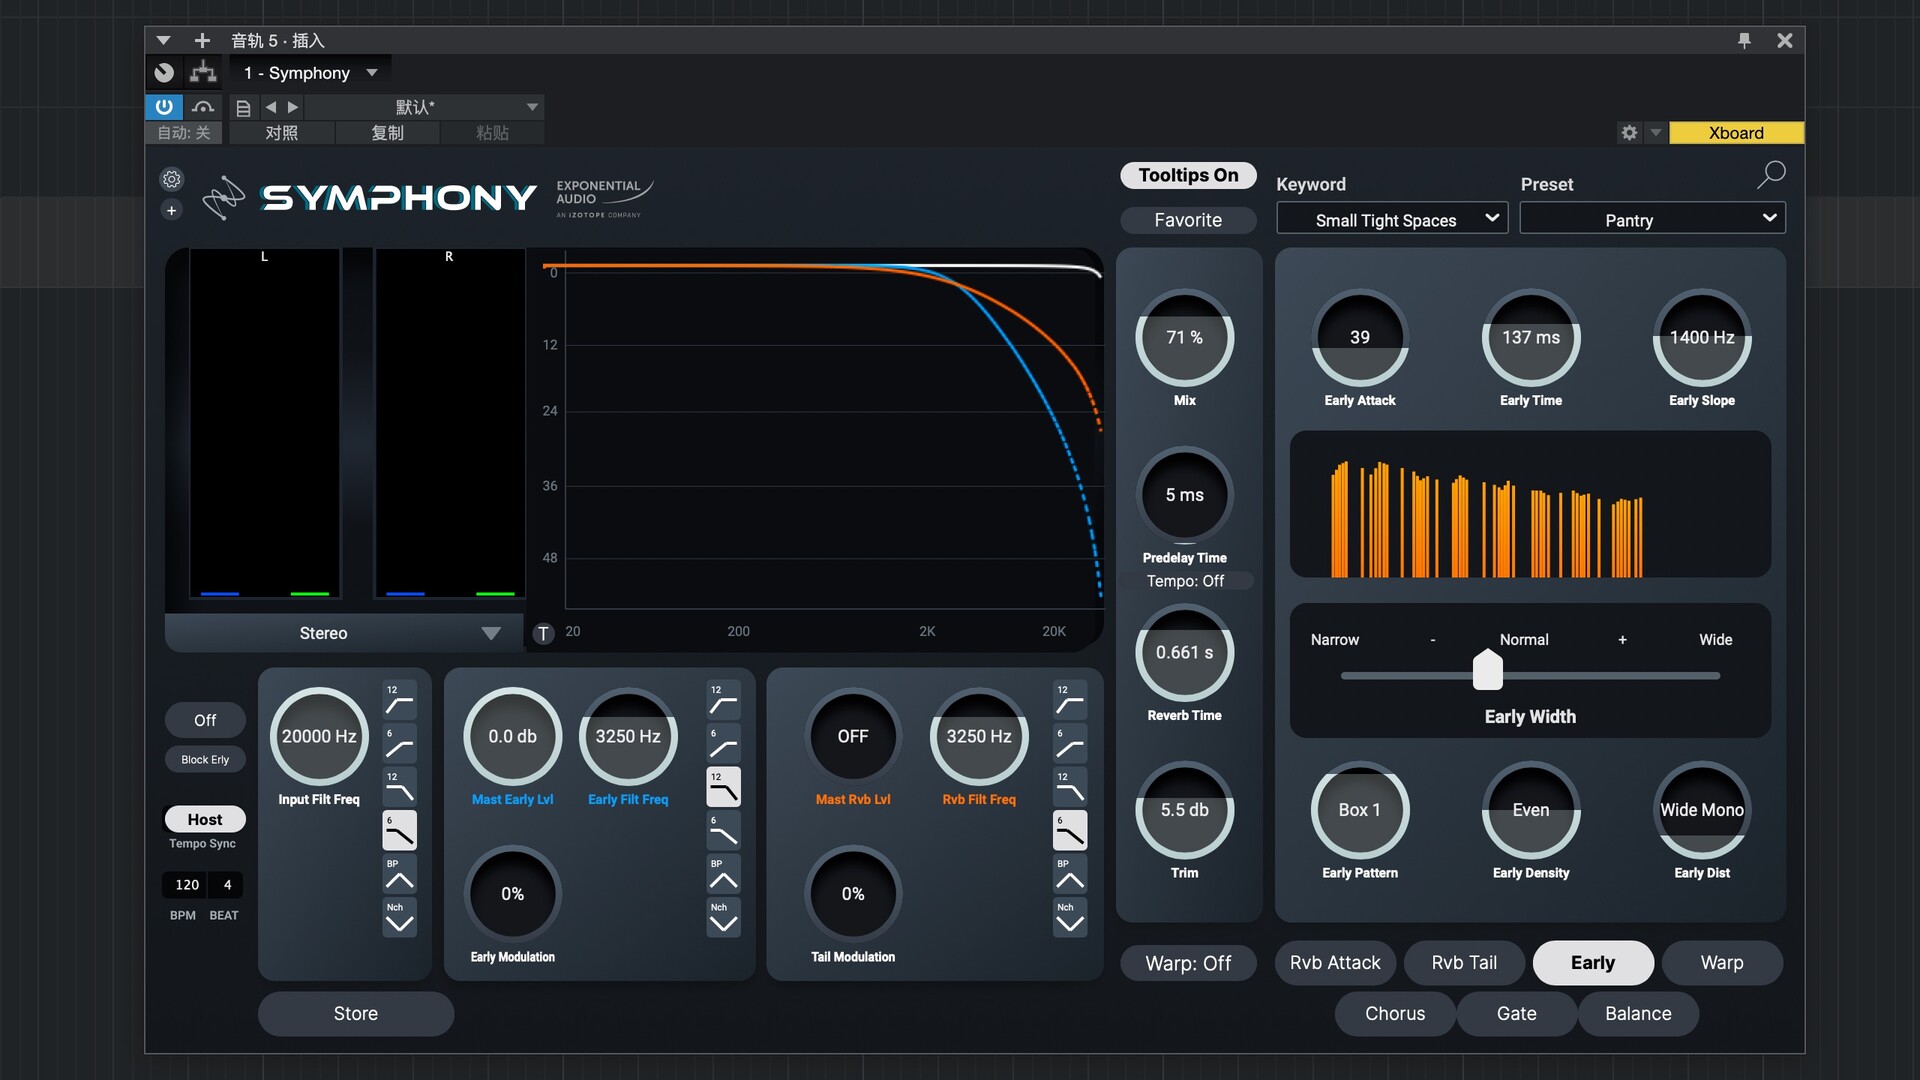Screen dimensions: 1920x1080
Task: Click the next preset arrow icon
Action: (292, 107)
